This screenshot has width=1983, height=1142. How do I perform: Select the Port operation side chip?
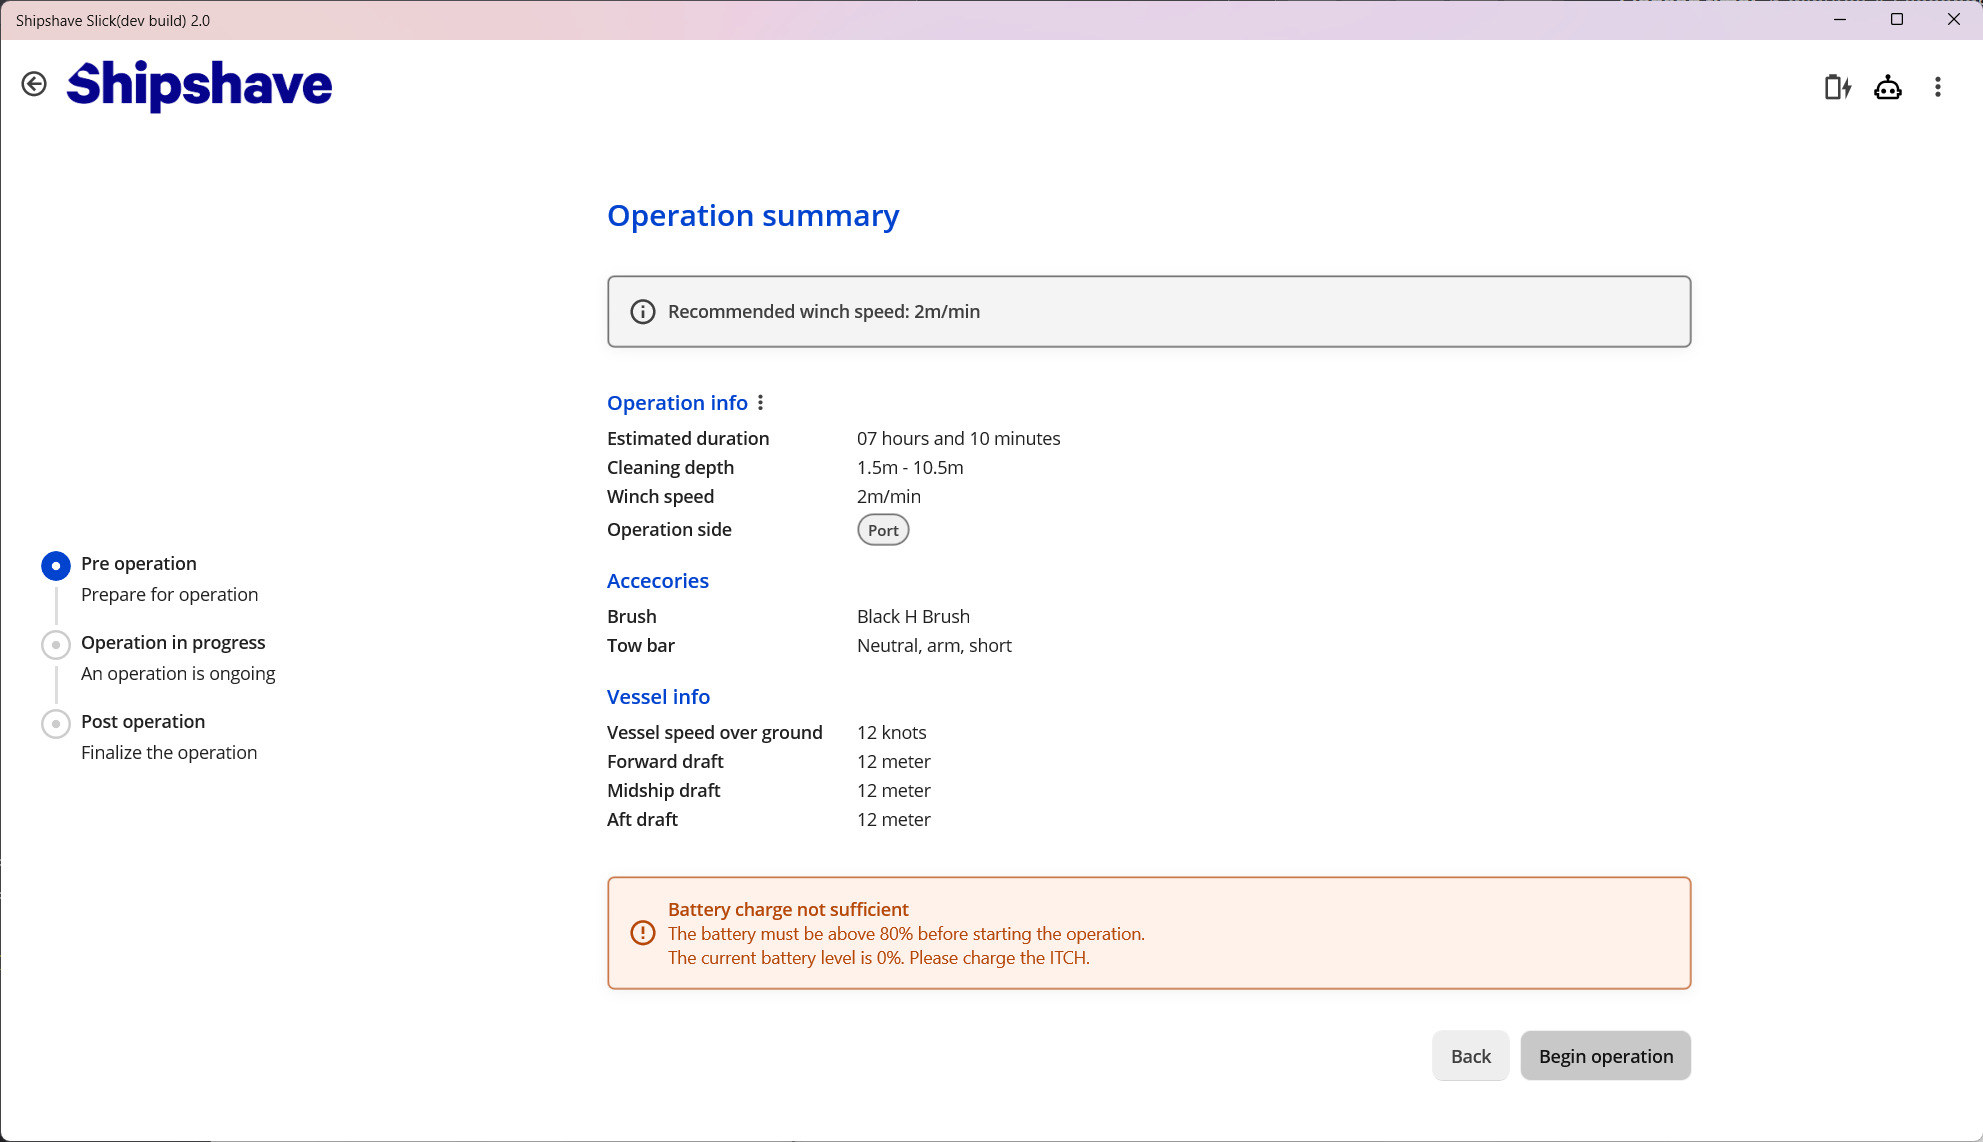[882, 529]
